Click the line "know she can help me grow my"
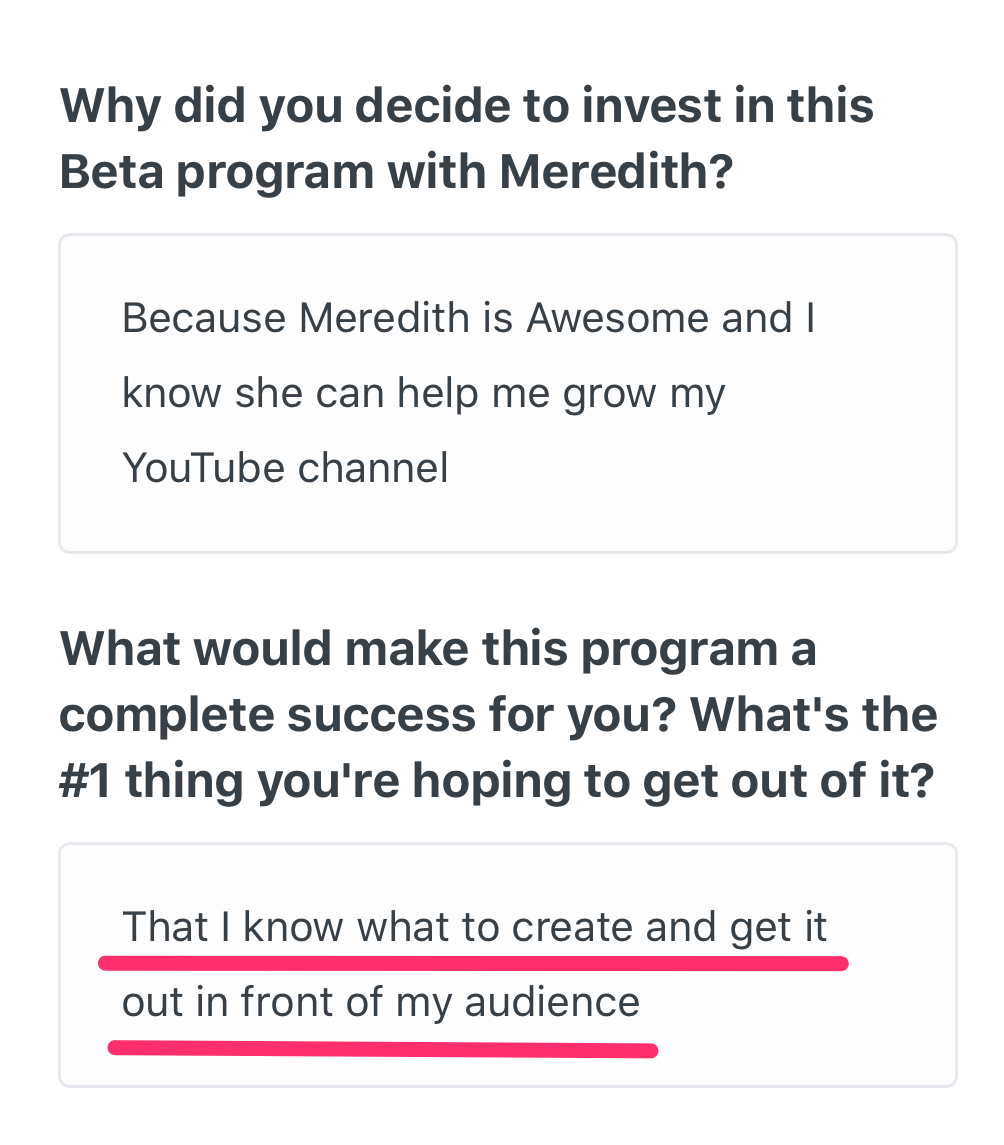 (x=423, y=393)
